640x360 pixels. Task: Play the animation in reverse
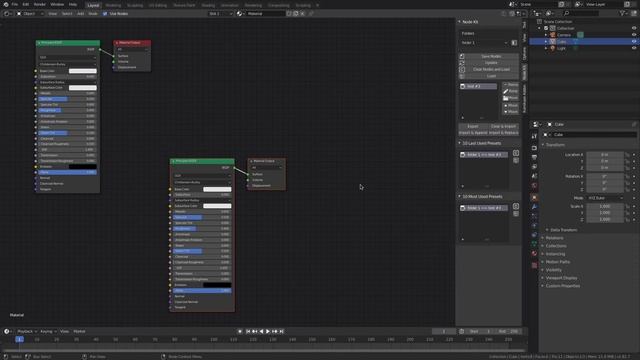[261, 331]
